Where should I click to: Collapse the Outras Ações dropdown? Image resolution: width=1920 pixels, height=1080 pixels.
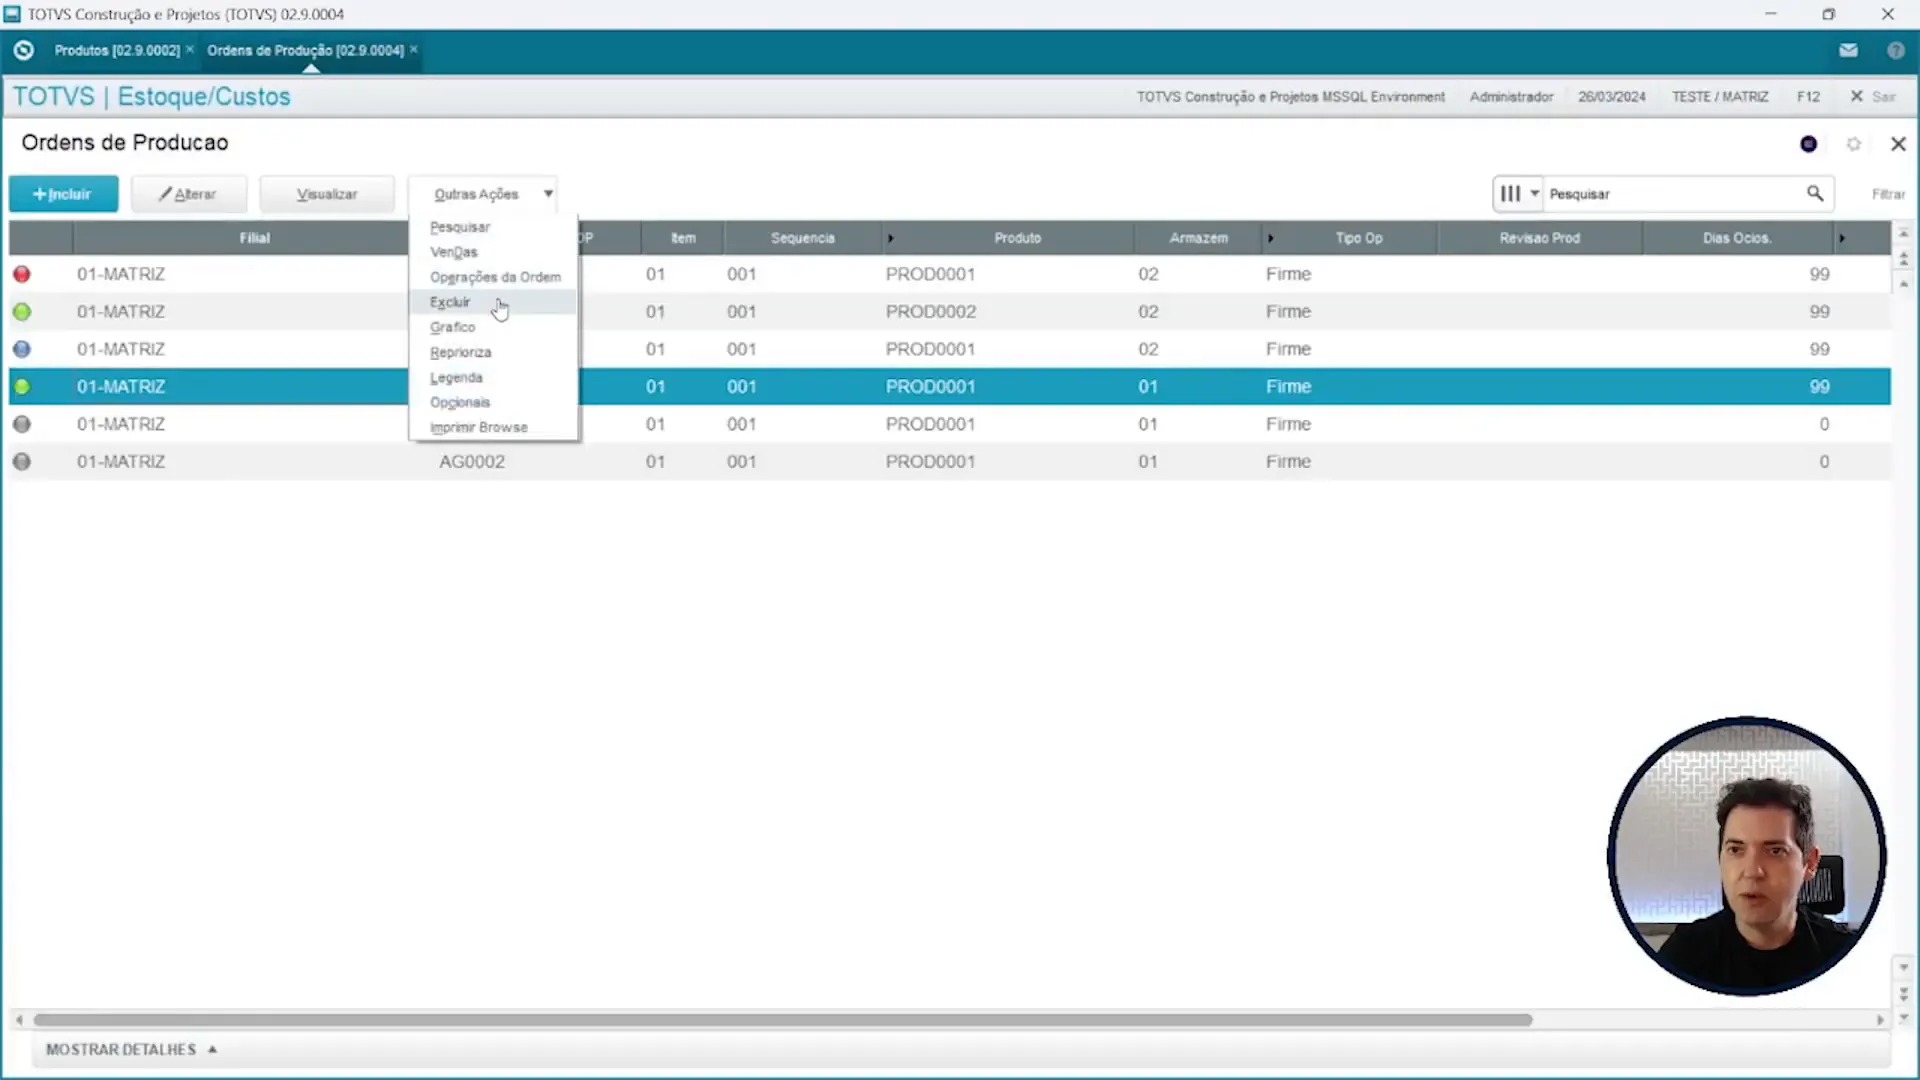pos(548,193)
